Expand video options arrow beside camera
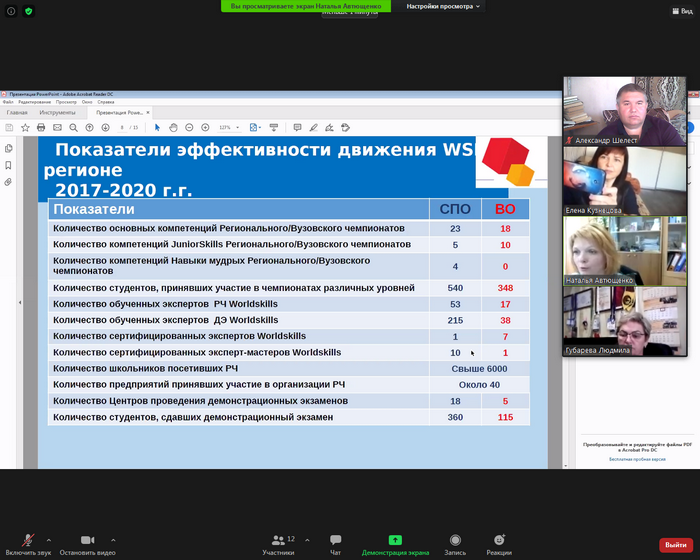 click(113, 539)
